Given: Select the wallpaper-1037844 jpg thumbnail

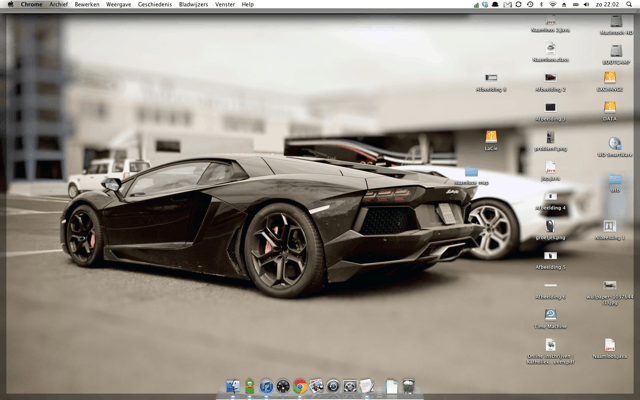Looking at the screenshot, I should [x=609, y=285].
